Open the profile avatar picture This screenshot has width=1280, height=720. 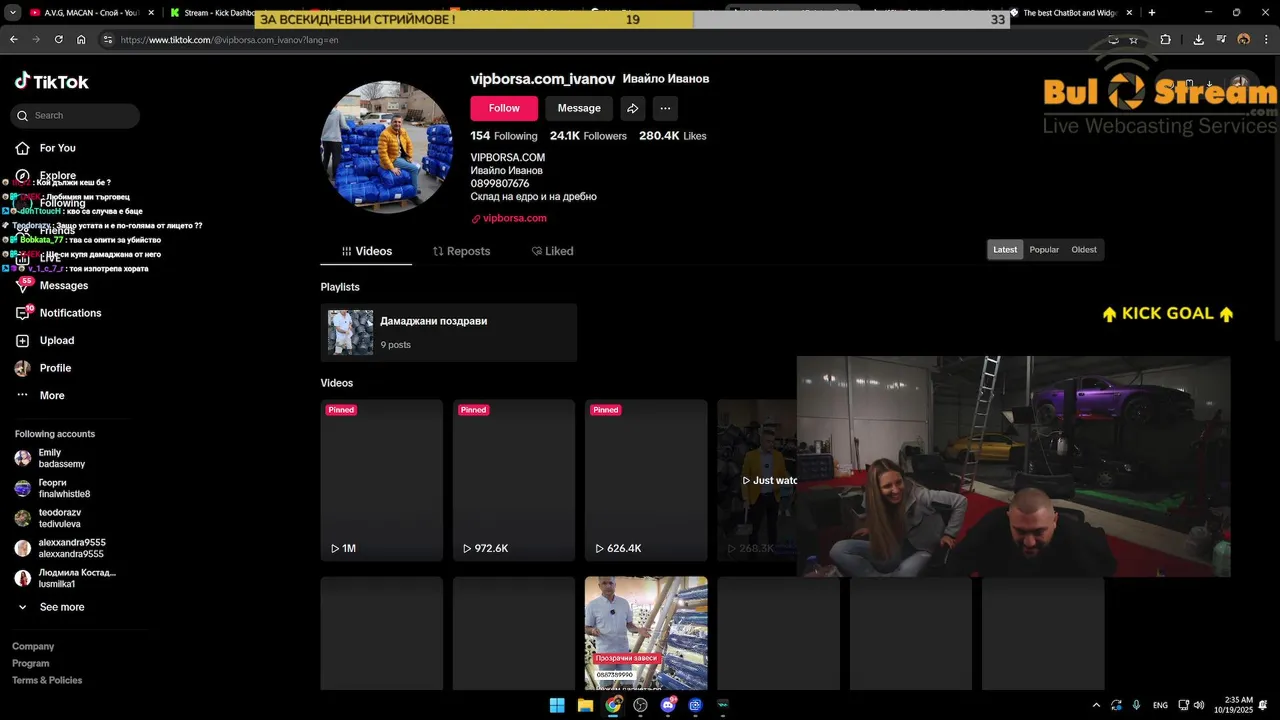[x=386, y=147]
